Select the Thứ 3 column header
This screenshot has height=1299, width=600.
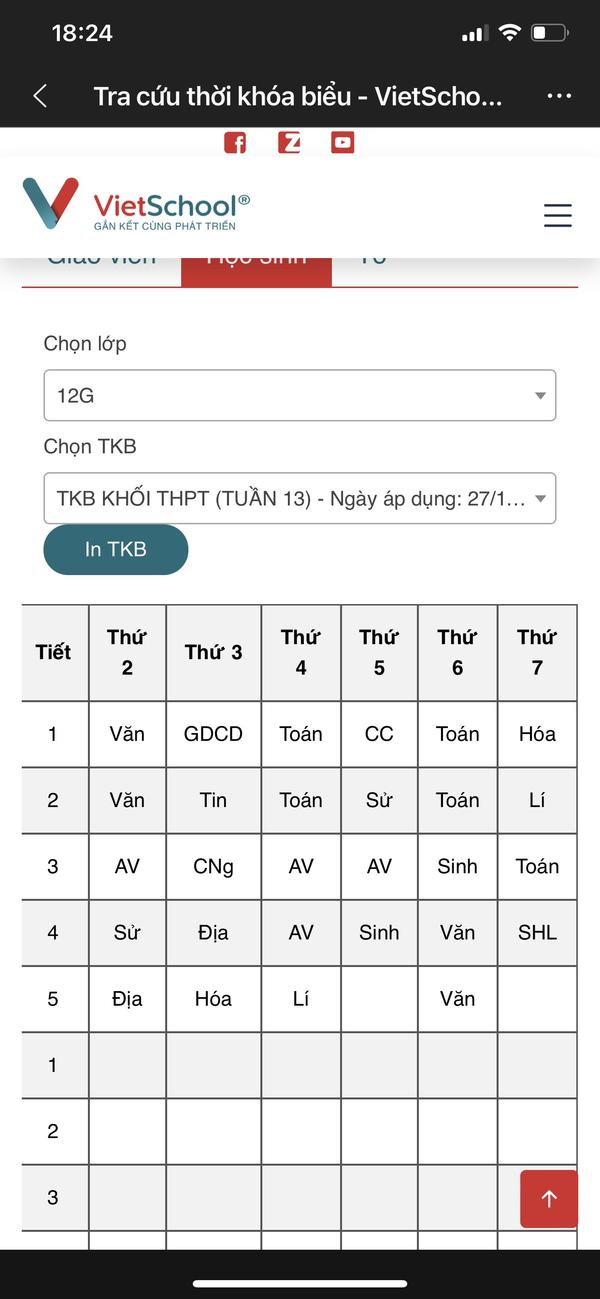(x=214, y=652)
